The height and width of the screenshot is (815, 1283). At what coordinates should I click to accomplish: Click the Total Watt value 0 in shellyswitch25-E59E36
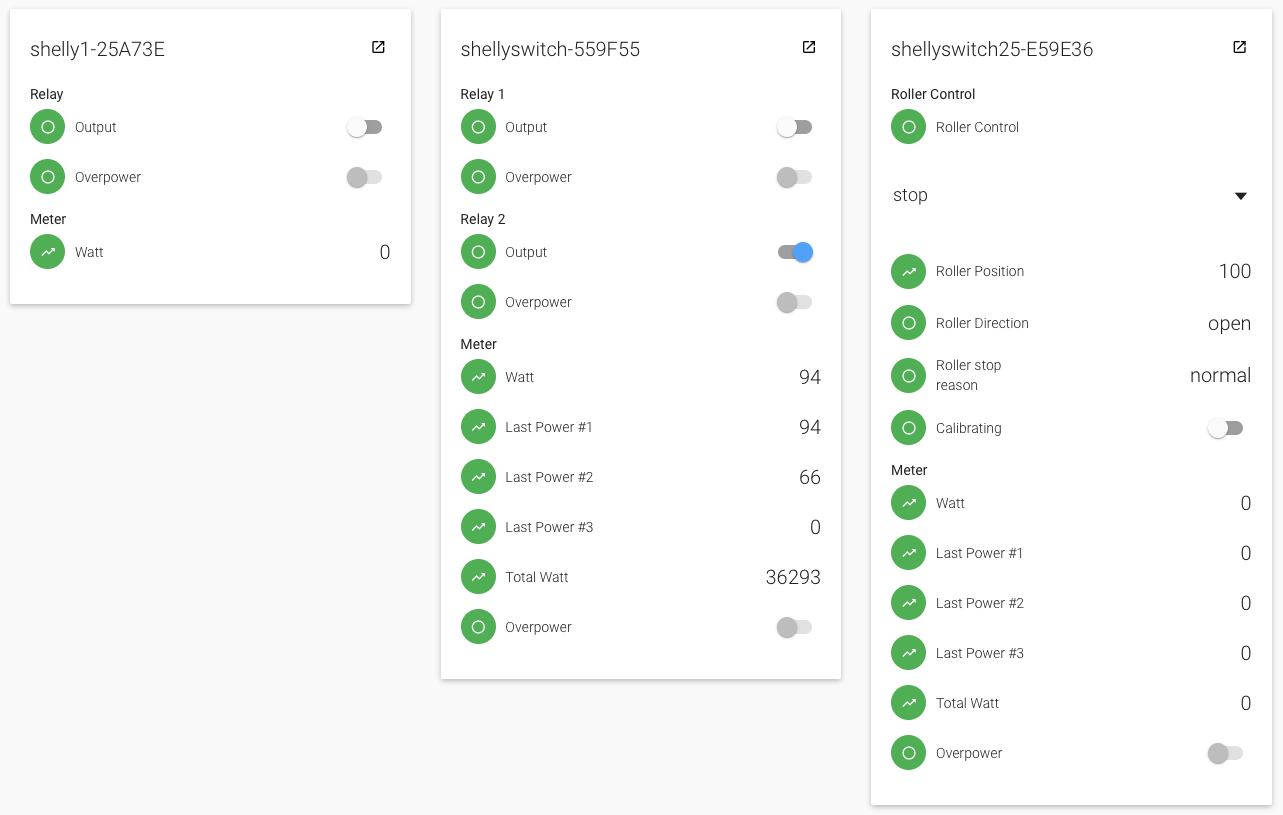(x=1246, y=703)
